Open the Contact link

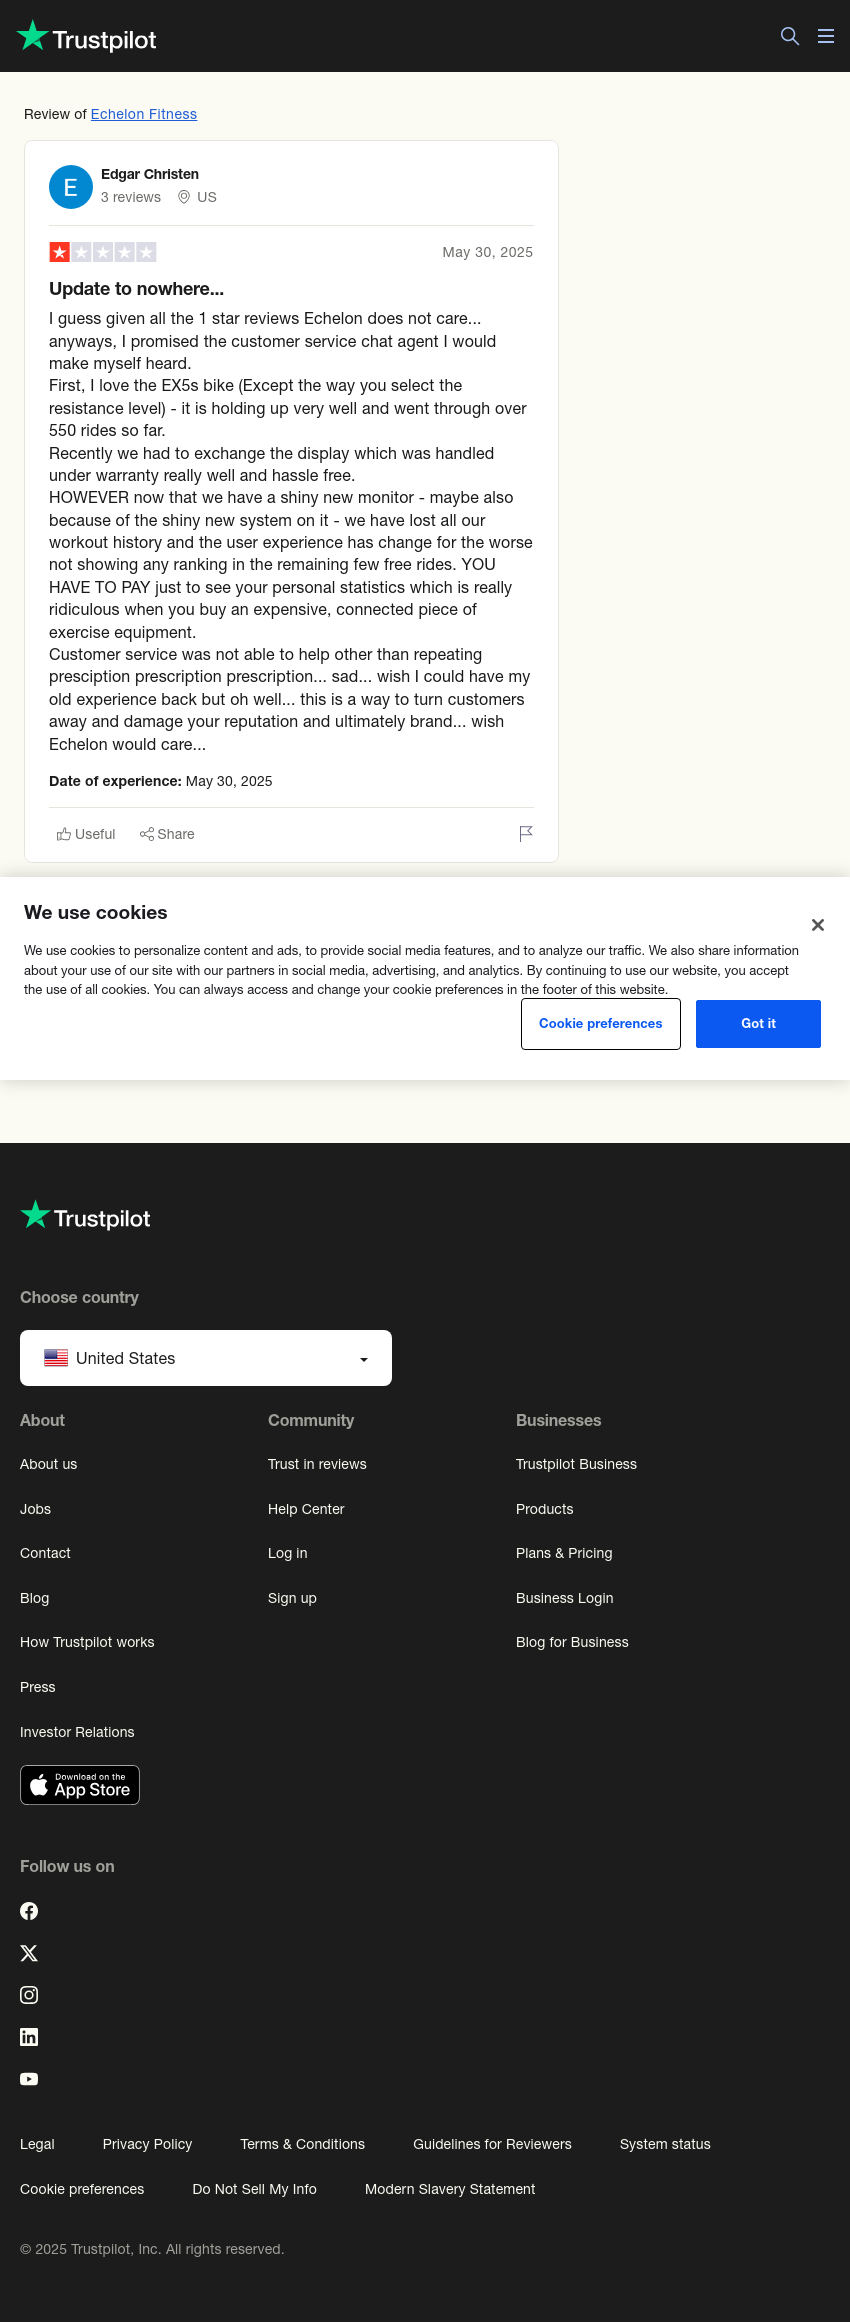point(46,1553)
